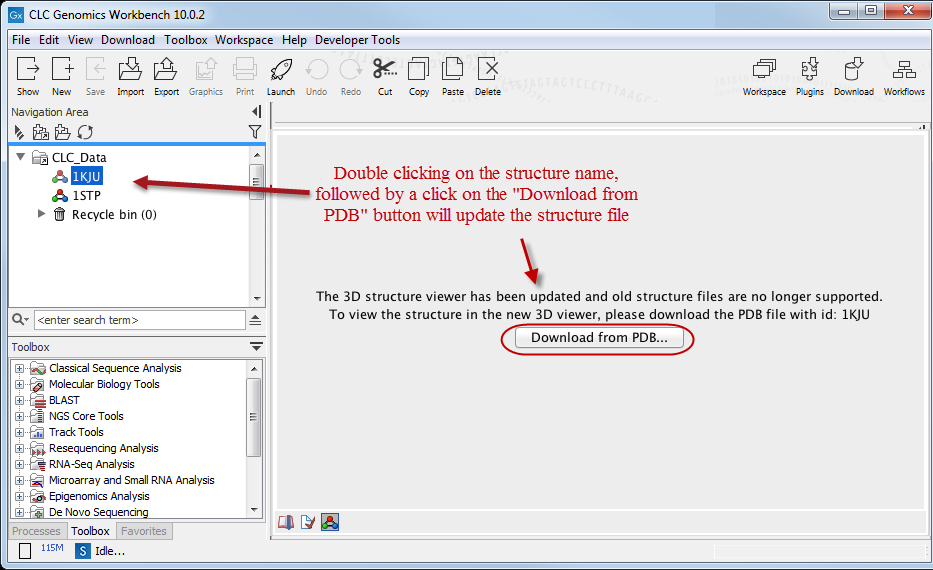Open the Edit menu
This screenshot has height=570, width=933.
[x=49, y=40]
